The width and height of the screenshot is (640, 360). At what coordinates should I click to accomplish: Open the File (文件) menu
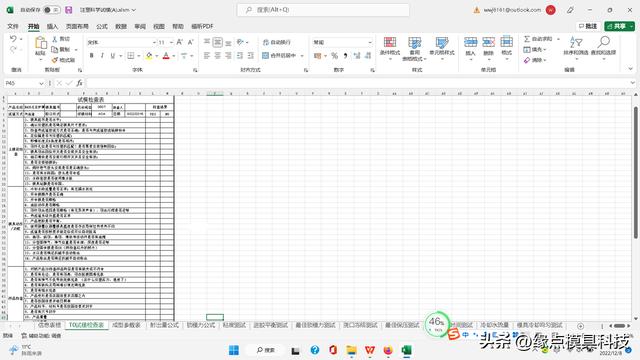(x=13, y=26)
